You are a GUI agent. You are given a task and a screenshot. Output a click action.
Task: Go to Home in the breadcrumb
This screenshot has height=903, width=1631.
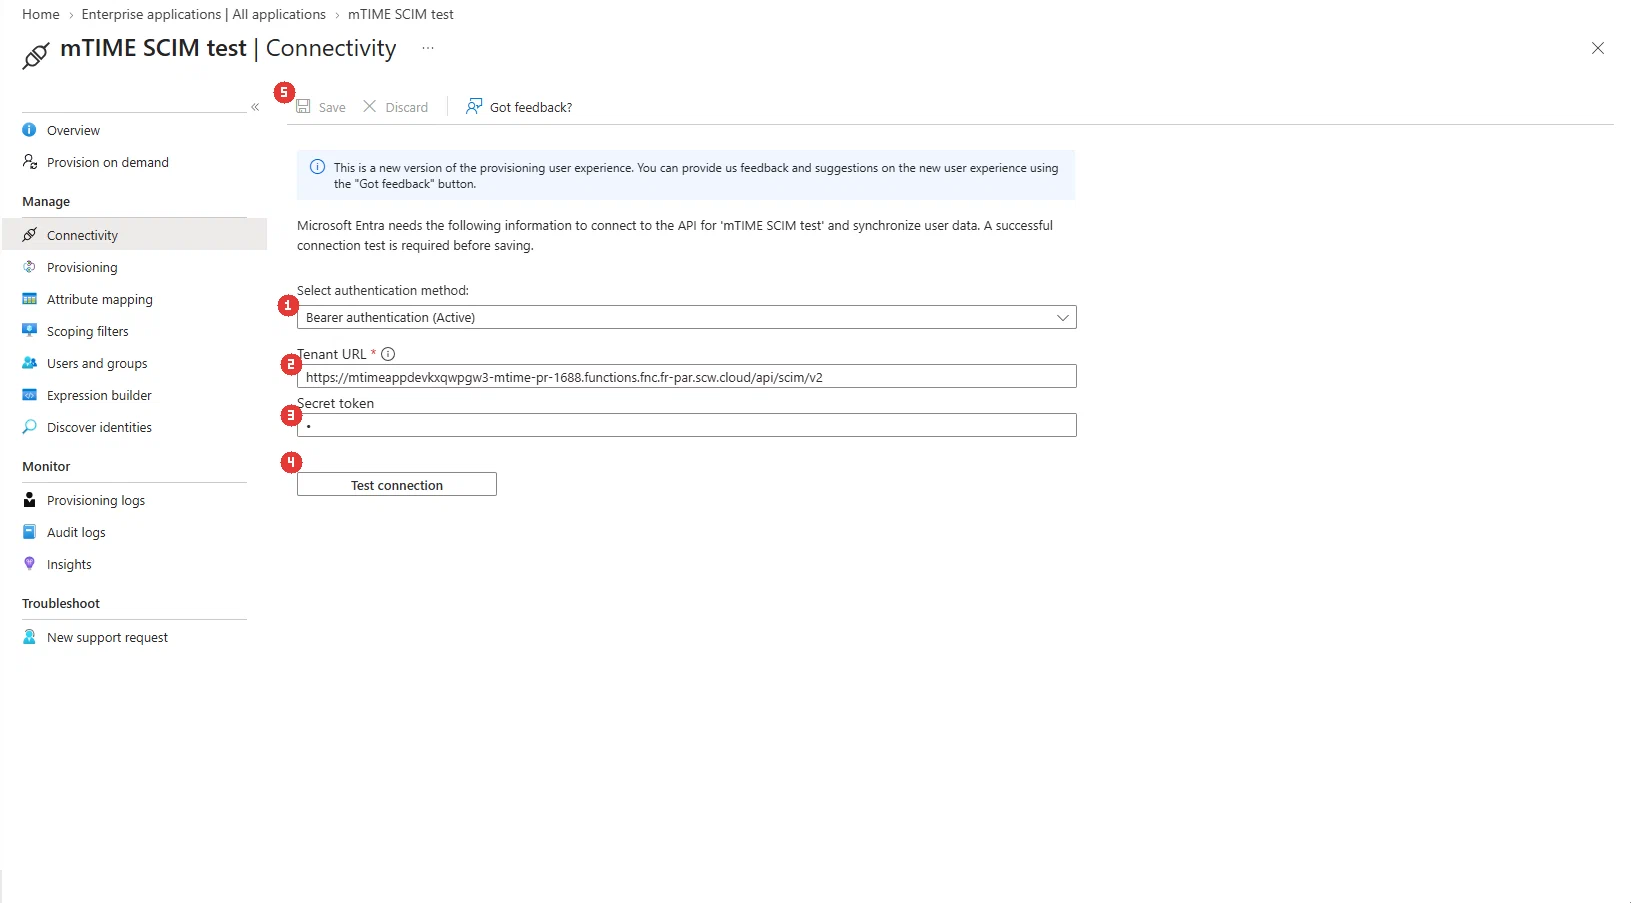[x=41, y=14]
